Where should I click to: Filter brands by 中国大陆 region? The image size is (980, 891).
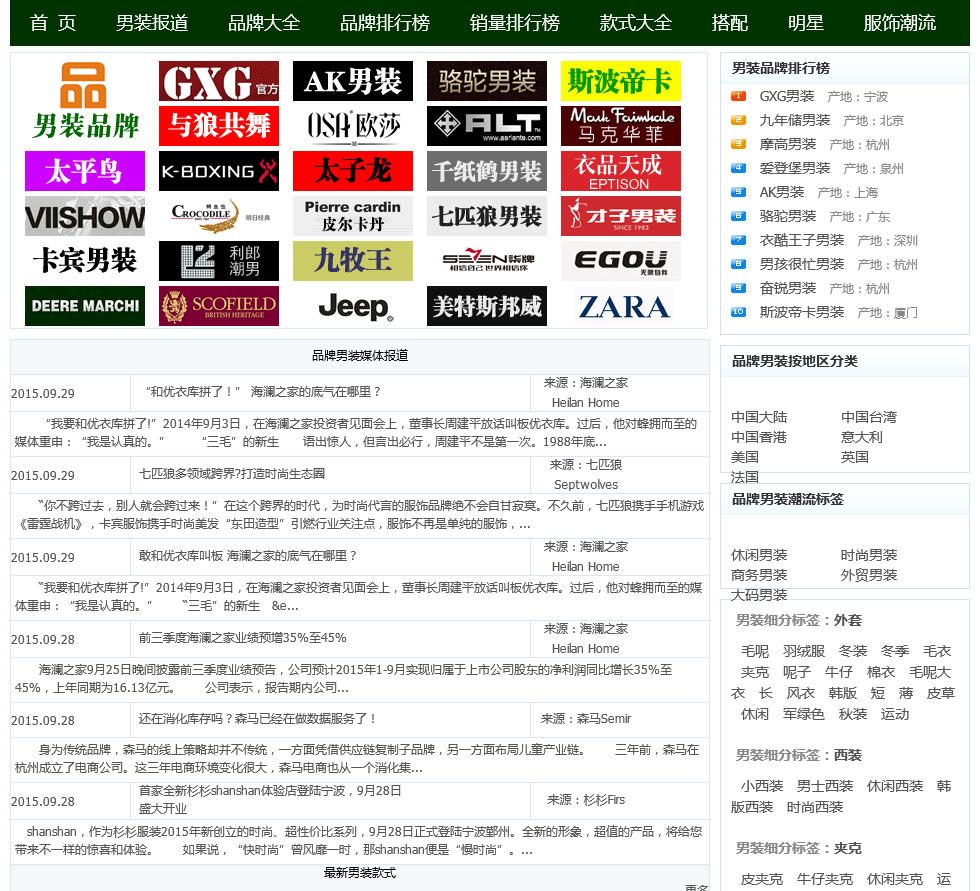(759, 417)
